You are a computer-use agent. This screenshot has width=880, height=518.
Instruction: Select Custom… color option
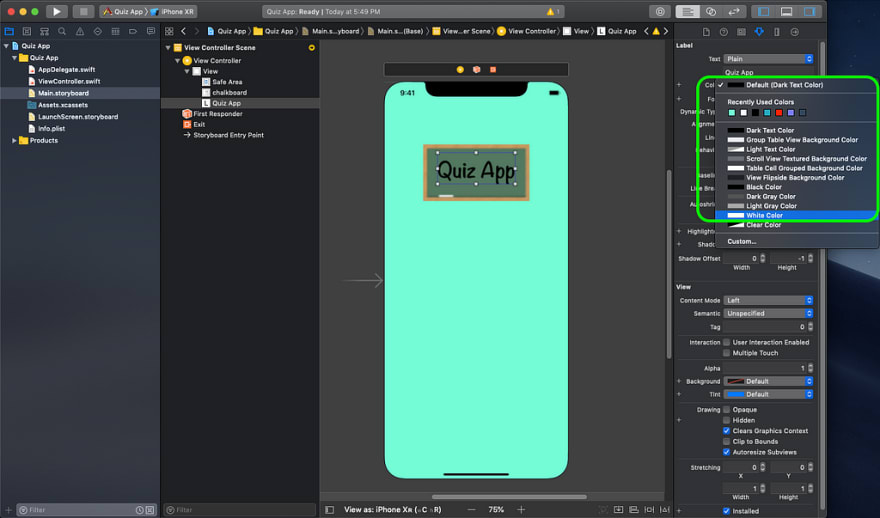point(741,241)
